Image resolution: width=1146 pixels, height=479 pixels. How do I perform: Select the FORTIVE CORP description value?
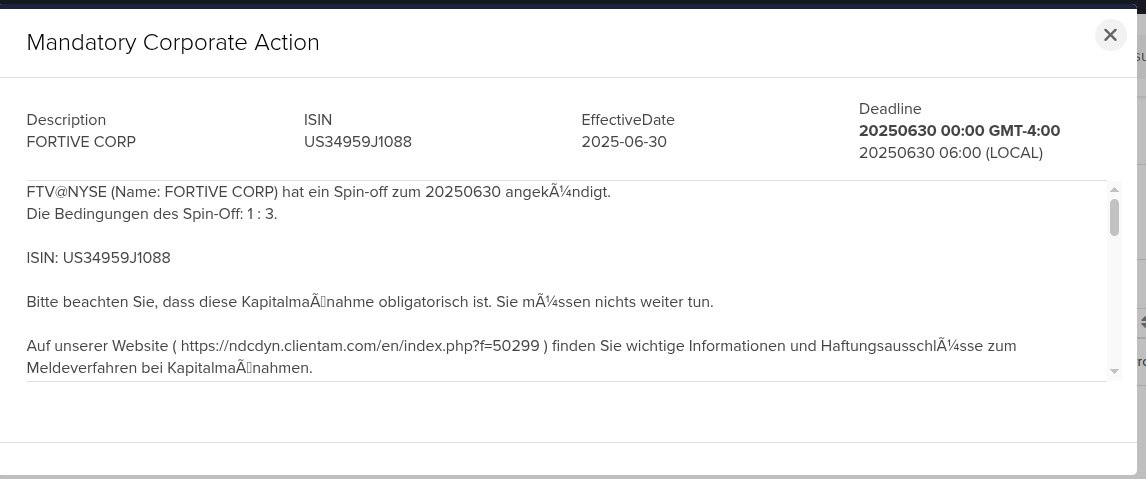(81, 142)
